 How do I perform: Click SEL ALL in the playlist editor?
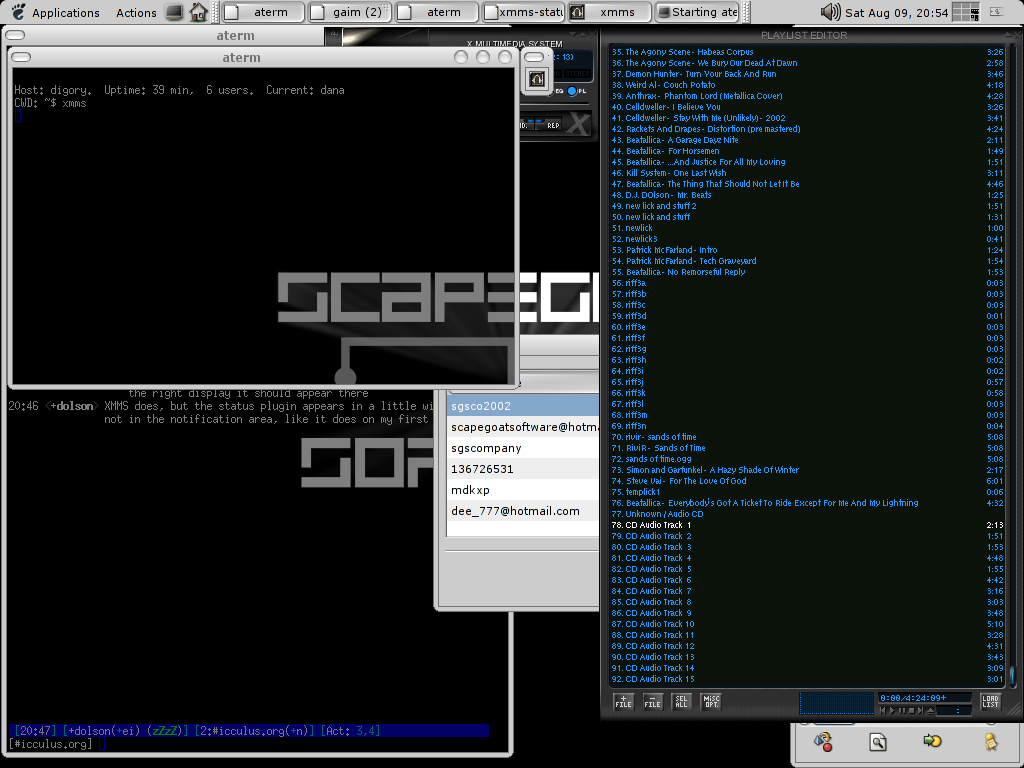point(681,701)
